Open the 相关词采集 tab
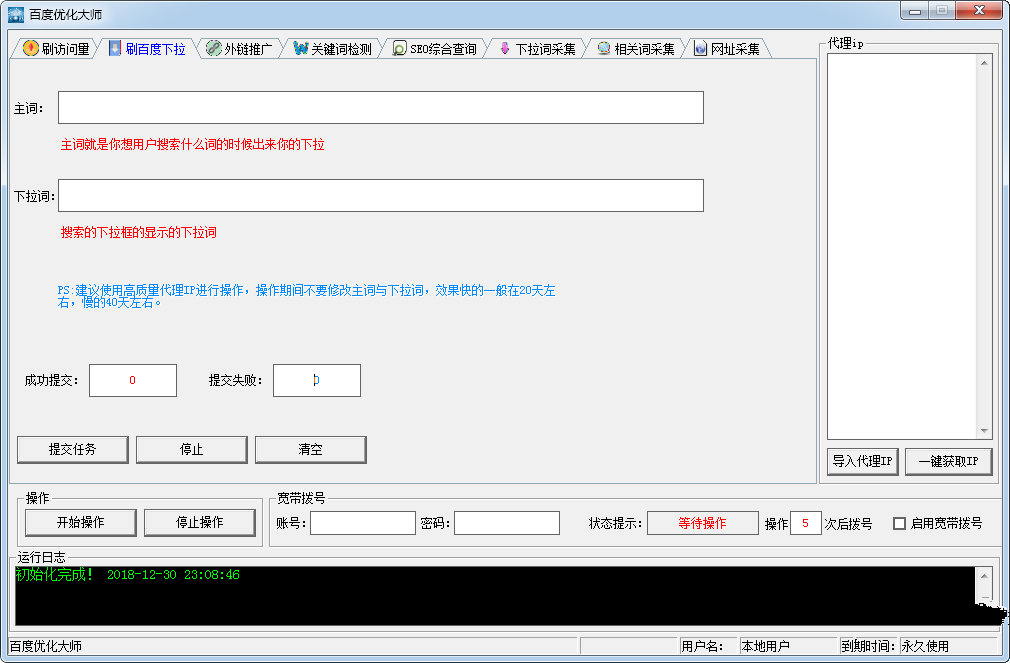1010x663 pixels. 636,49
